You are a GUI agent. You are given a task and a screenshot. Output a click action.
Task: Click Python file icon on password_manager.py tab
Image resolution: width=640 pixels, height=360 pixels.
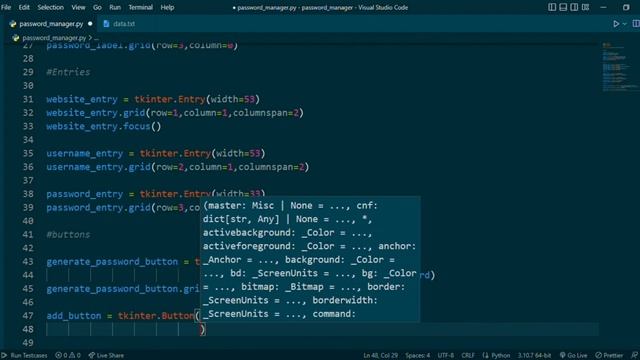13,24
